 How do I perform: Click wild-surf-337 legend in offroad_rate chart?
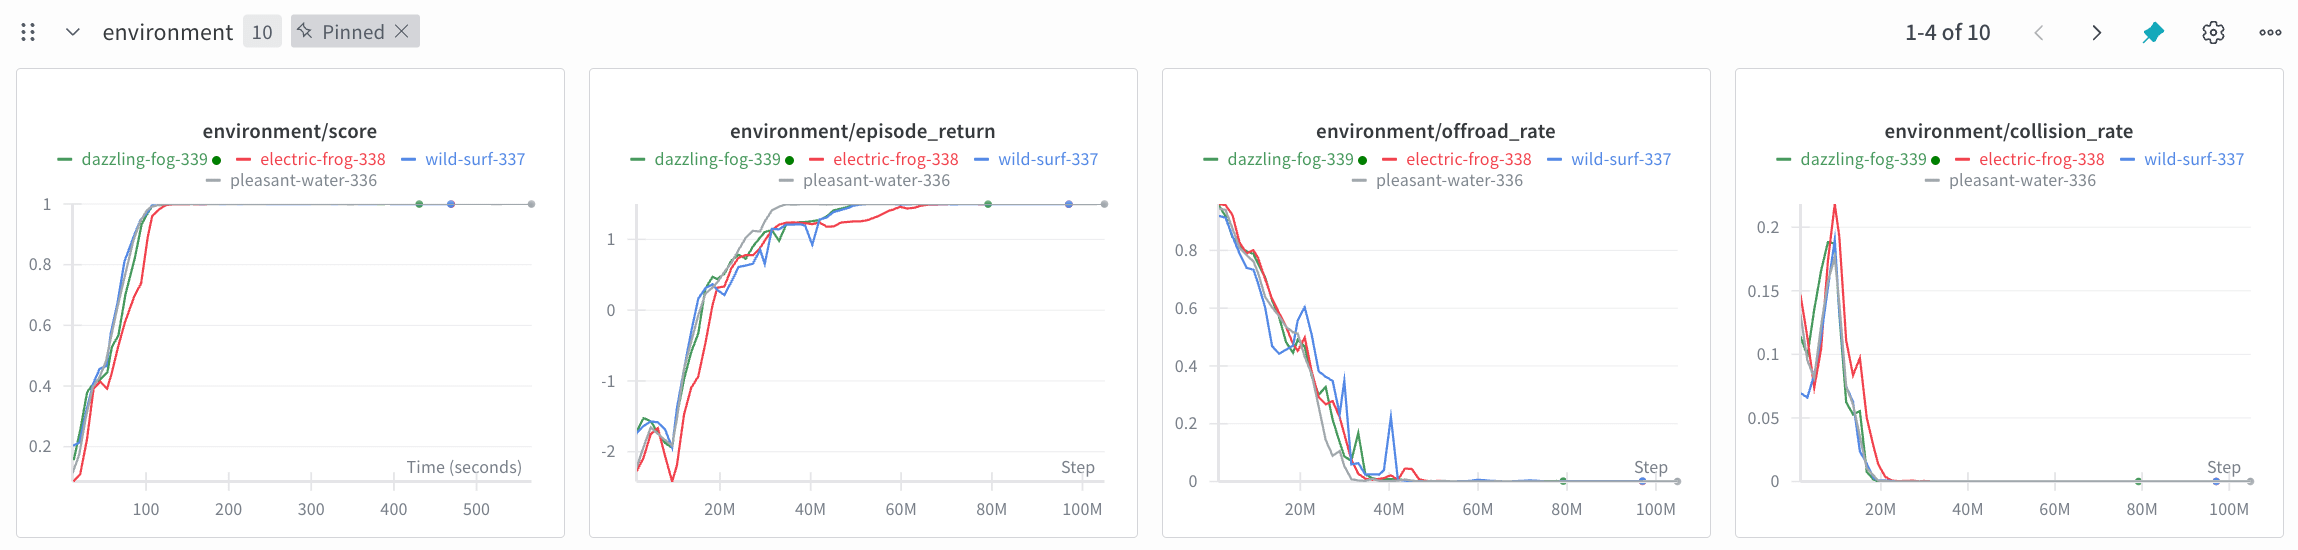click(x=1621, y=159)
